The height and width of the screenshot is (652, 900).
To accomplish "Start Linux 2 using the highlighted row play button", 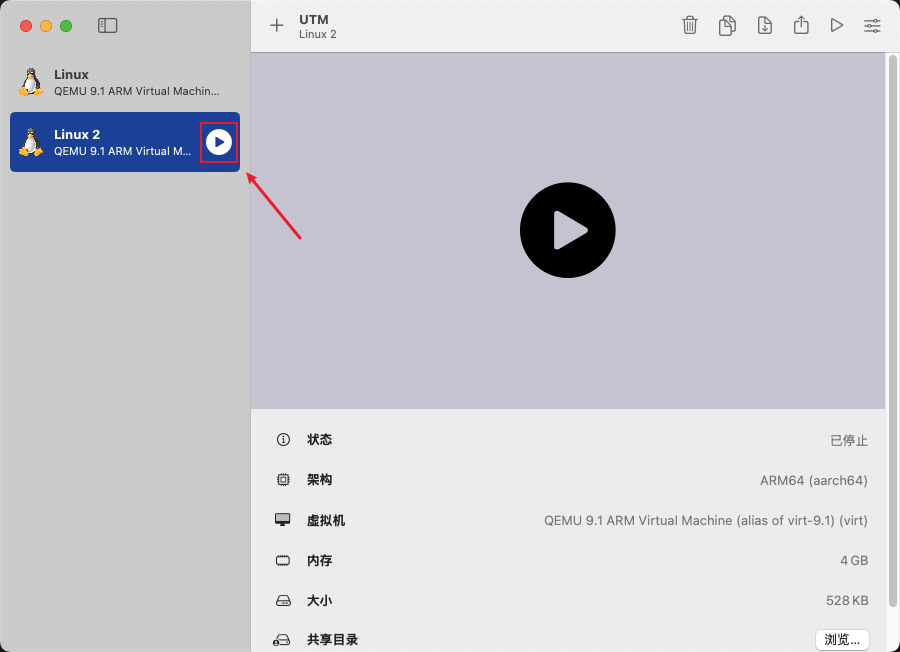I will click(219, 142).
